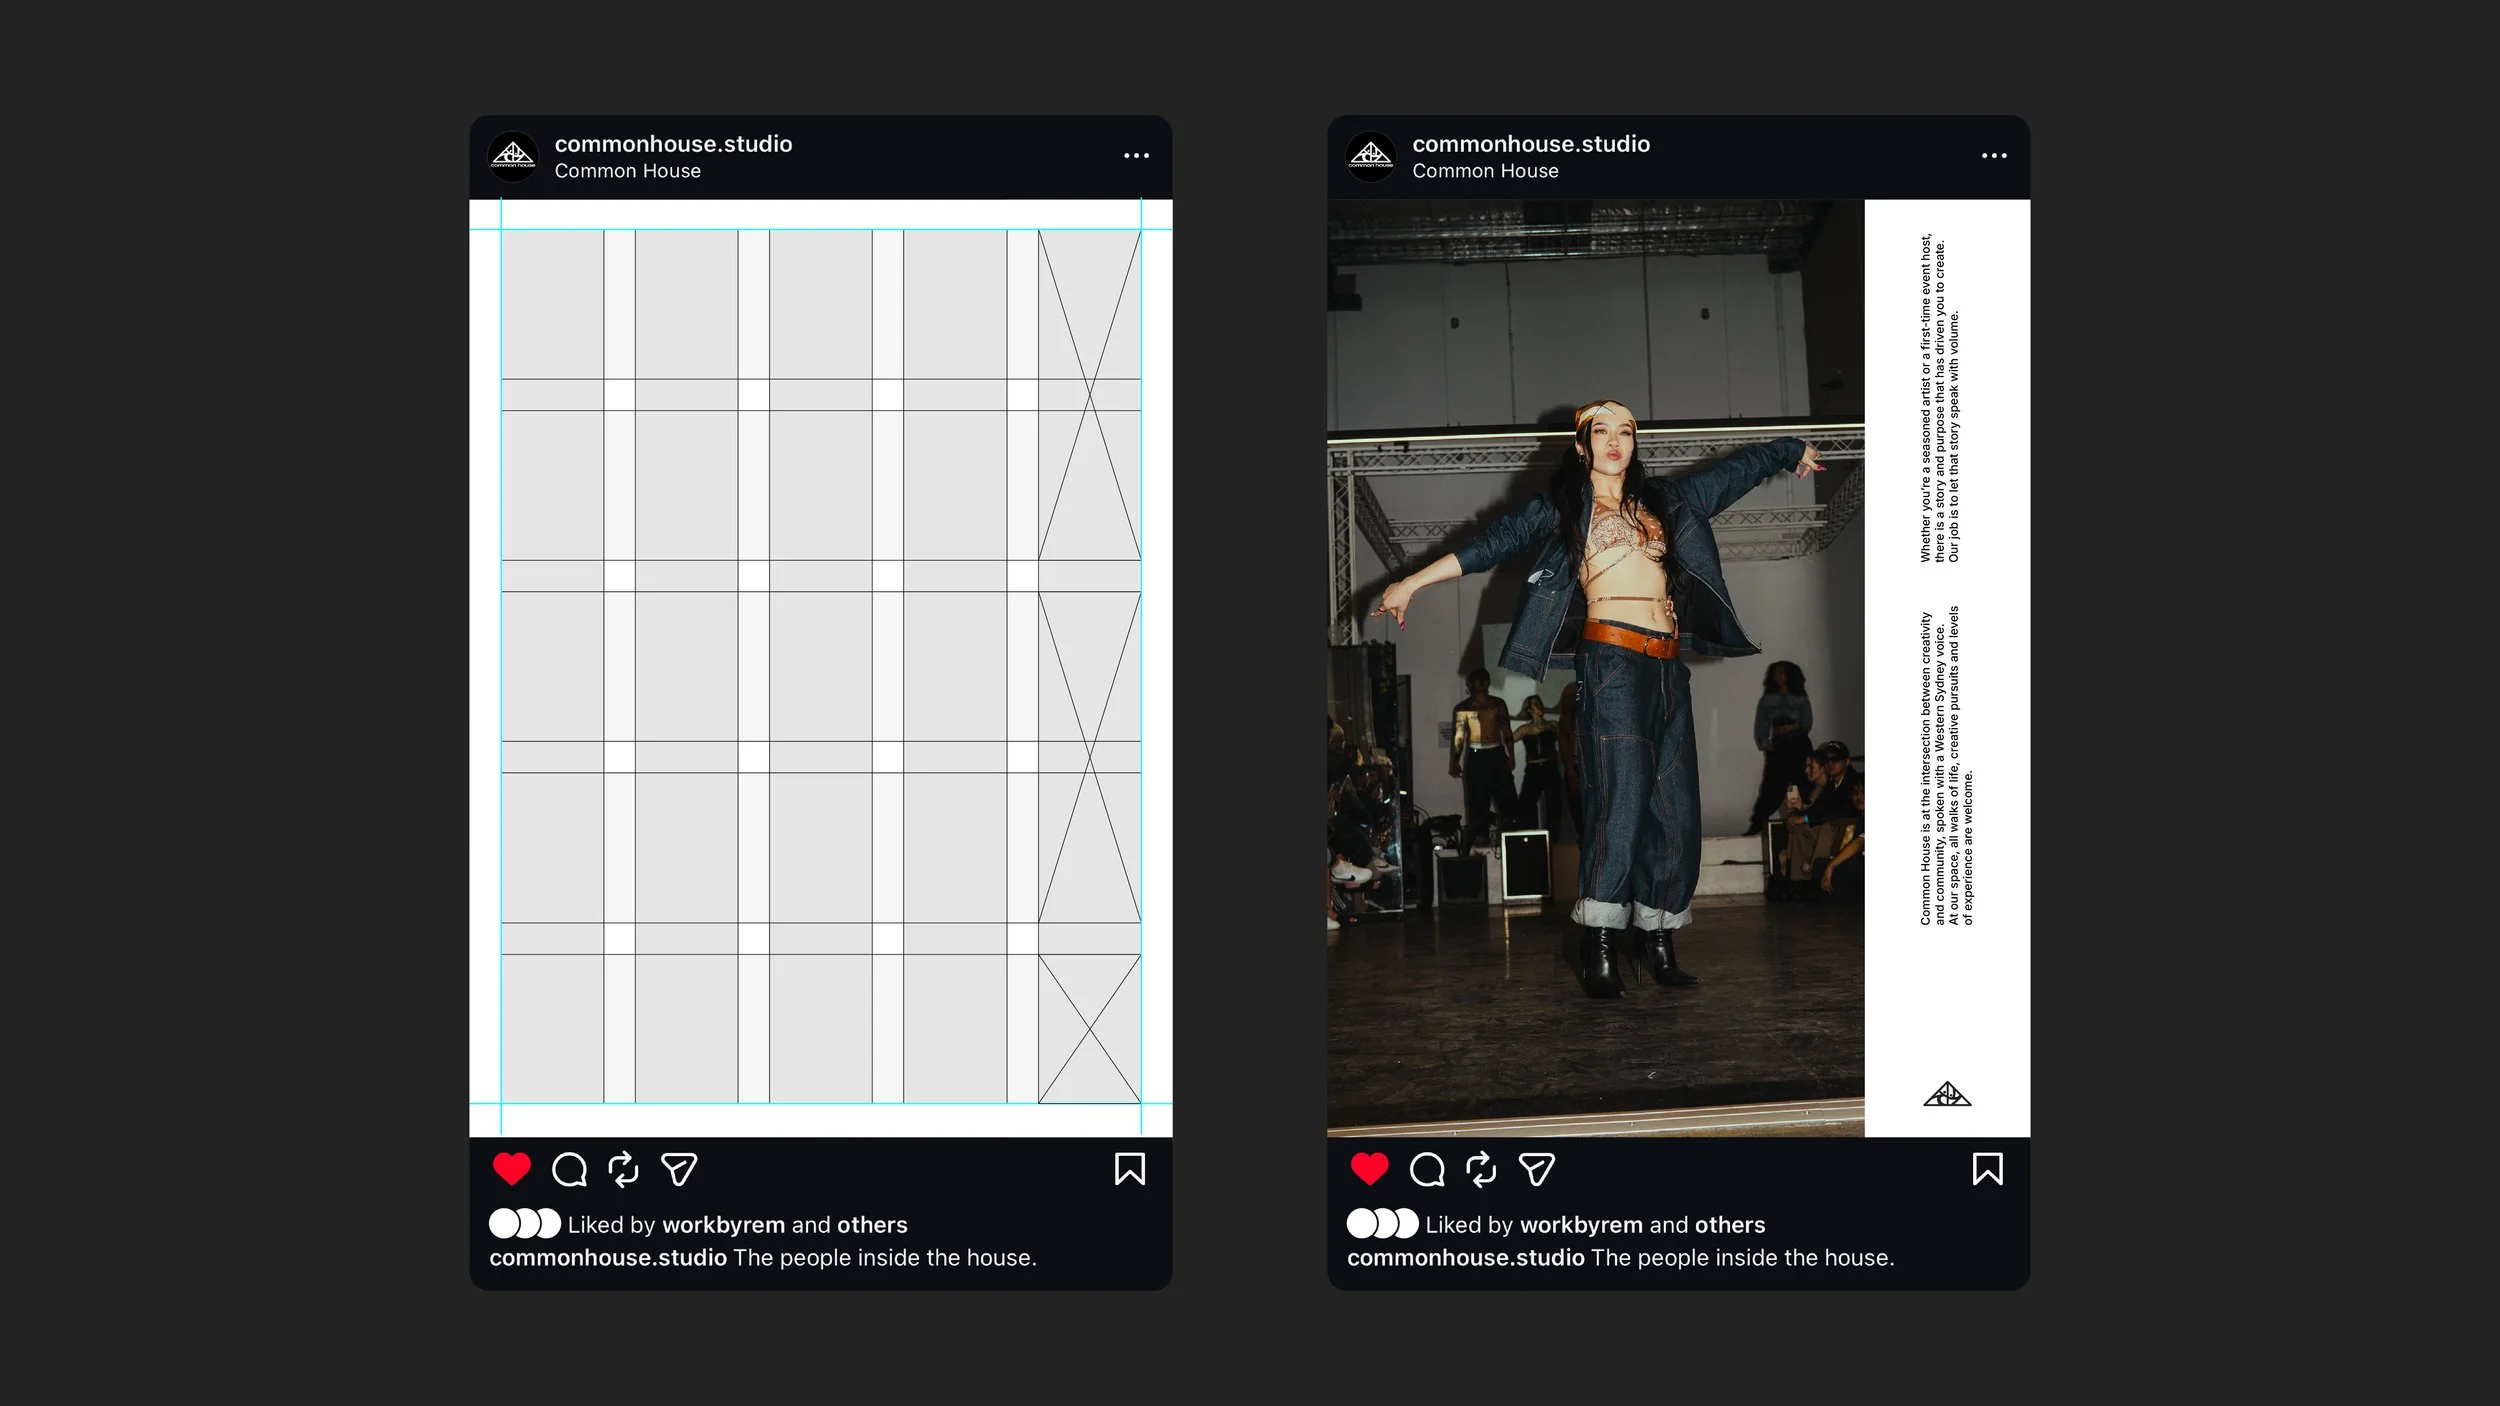
Task: Save the right photo post with bookmark
Action: [x=1987, y=1169]
